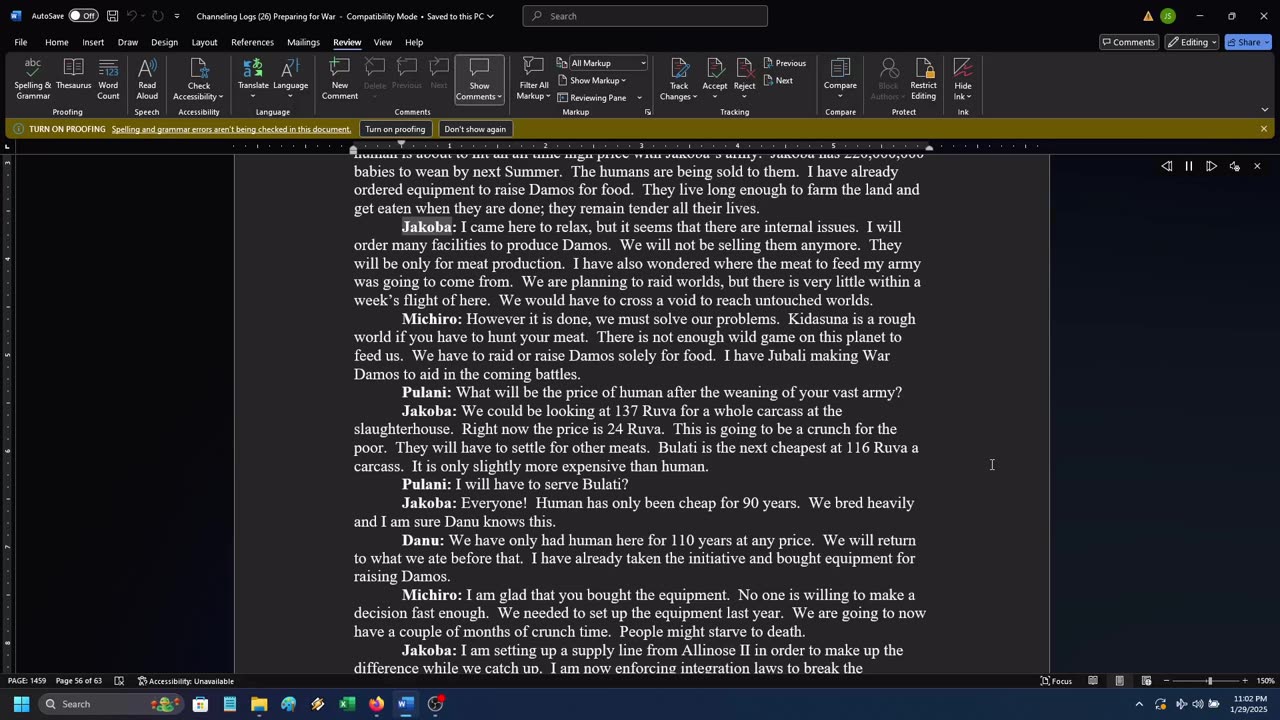Switch to Focus mode in status bar
Image resolution: width=1280 pixels, height=720 pixels.
coord(1056,681)
